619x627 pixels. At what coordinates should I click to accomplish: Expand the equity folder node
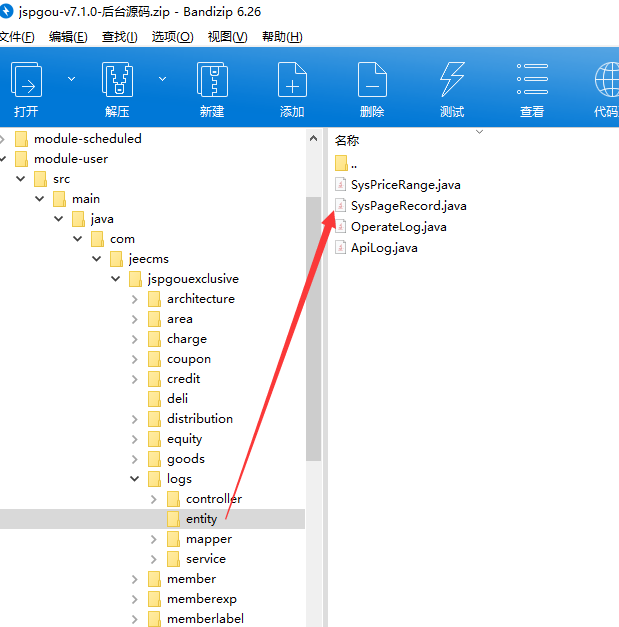(x=135, y=439)
